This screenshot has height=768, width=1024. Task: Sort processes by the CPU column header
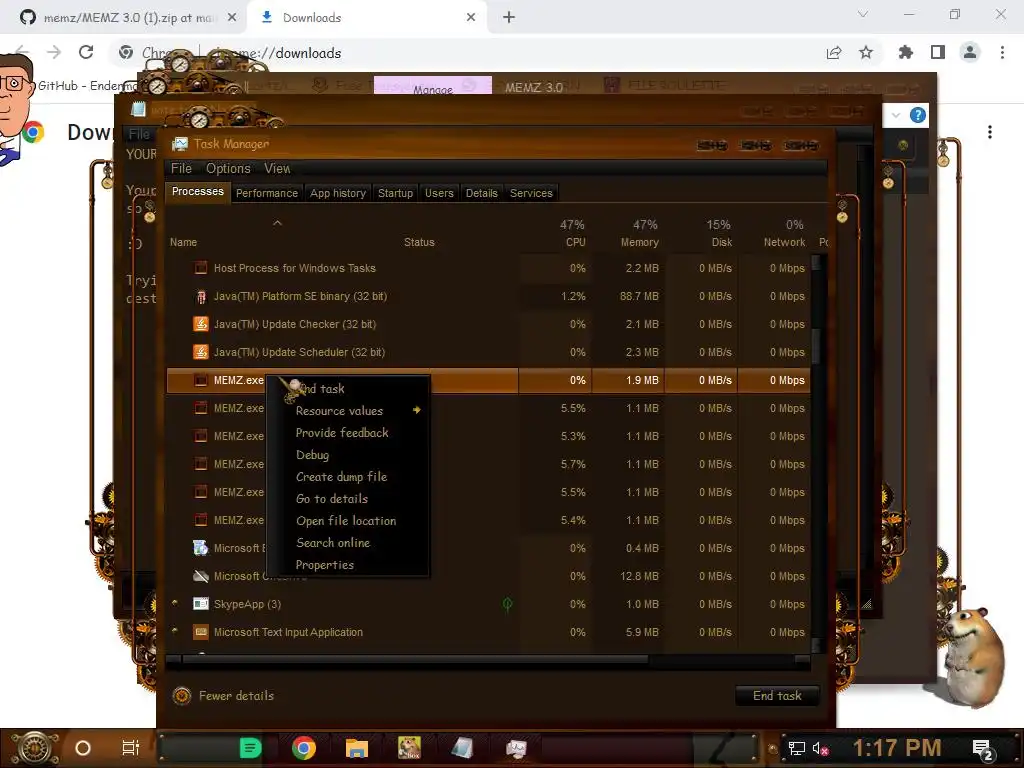pos(575,242)
